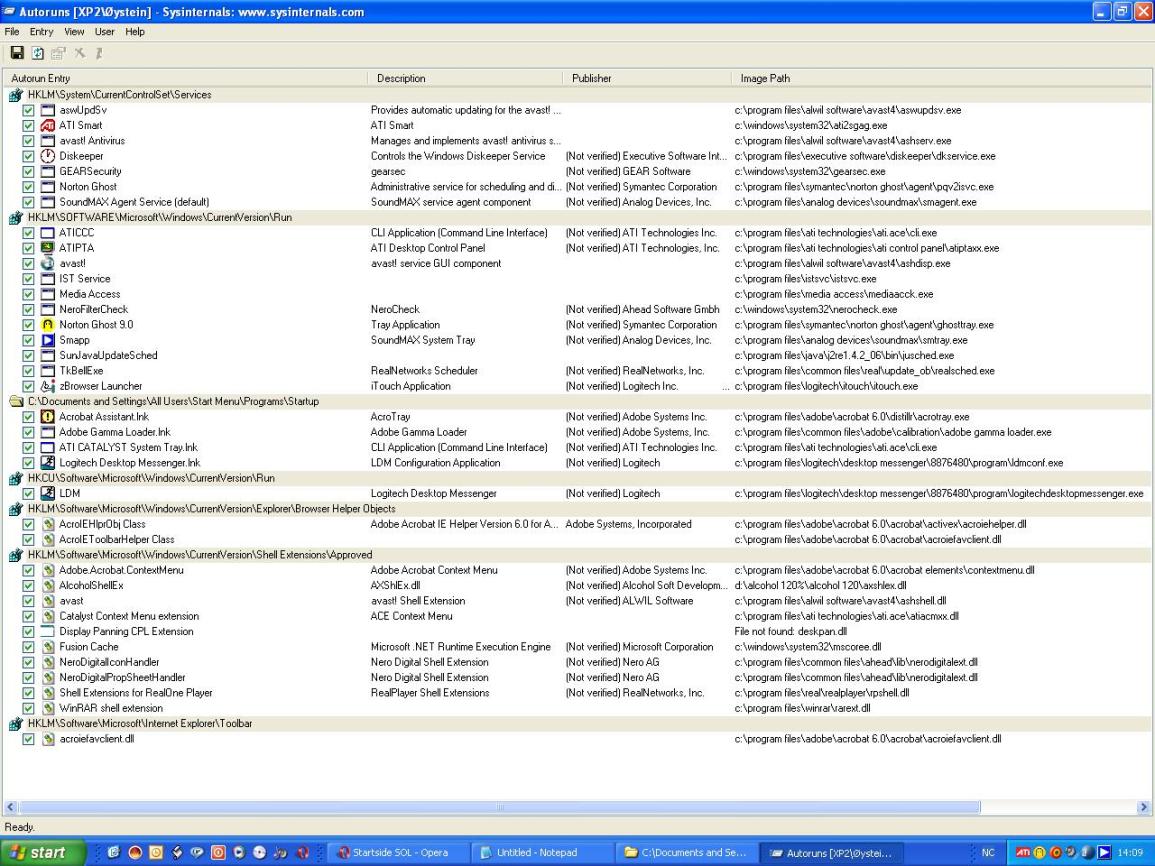Click the horizontal scrollbar thumb
This screenshot has height=866, width=1155.
coord(499,808)
